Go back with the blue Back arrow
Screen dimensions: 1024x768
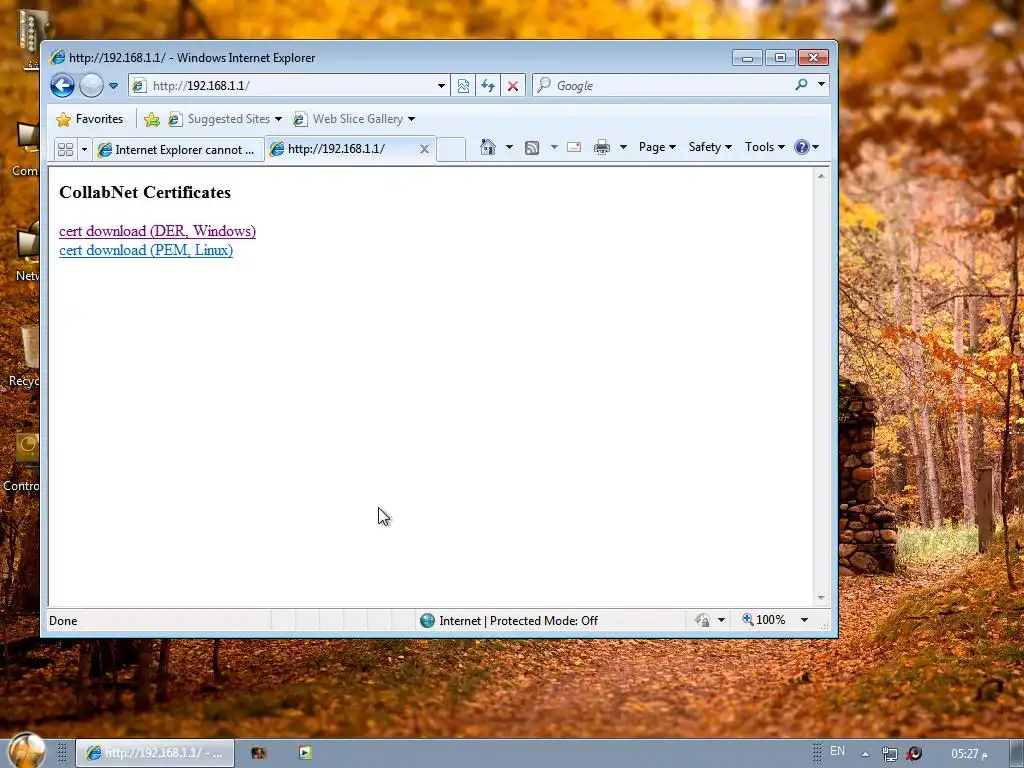pyautogui.click(x=63, y=86)
